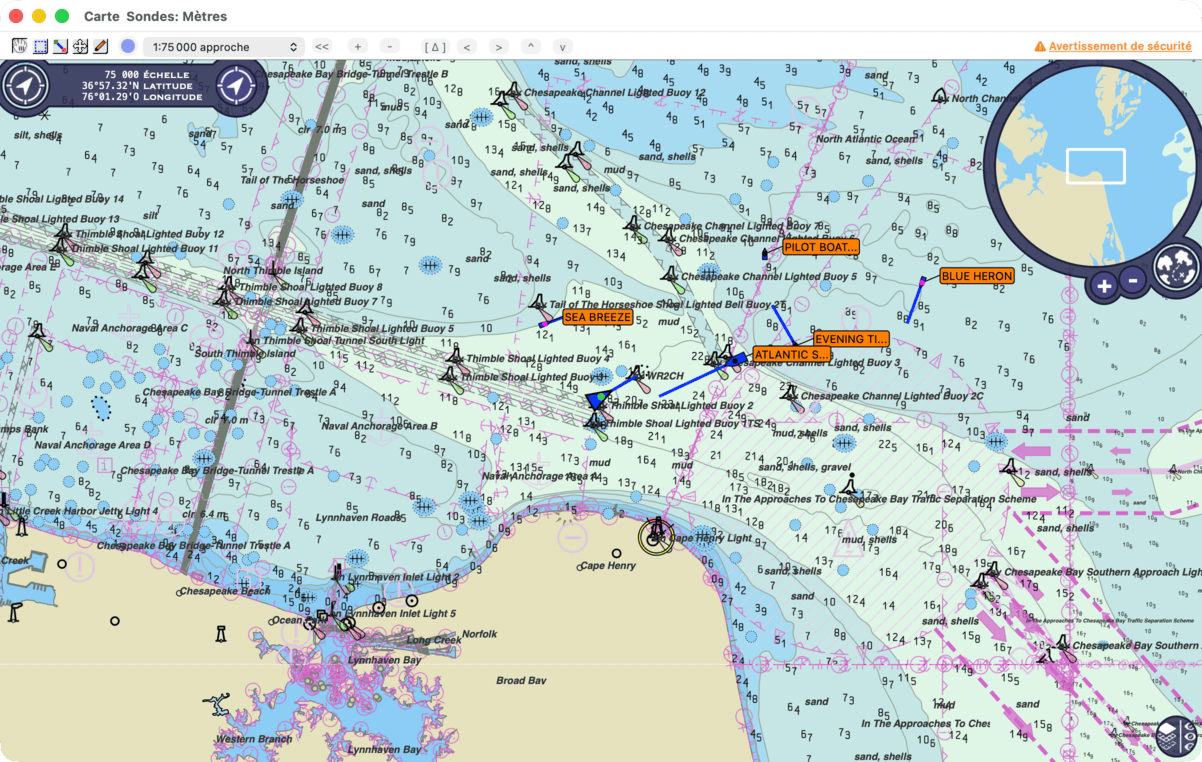
Task: Select the hand pan tool
Action: [20, 46]
